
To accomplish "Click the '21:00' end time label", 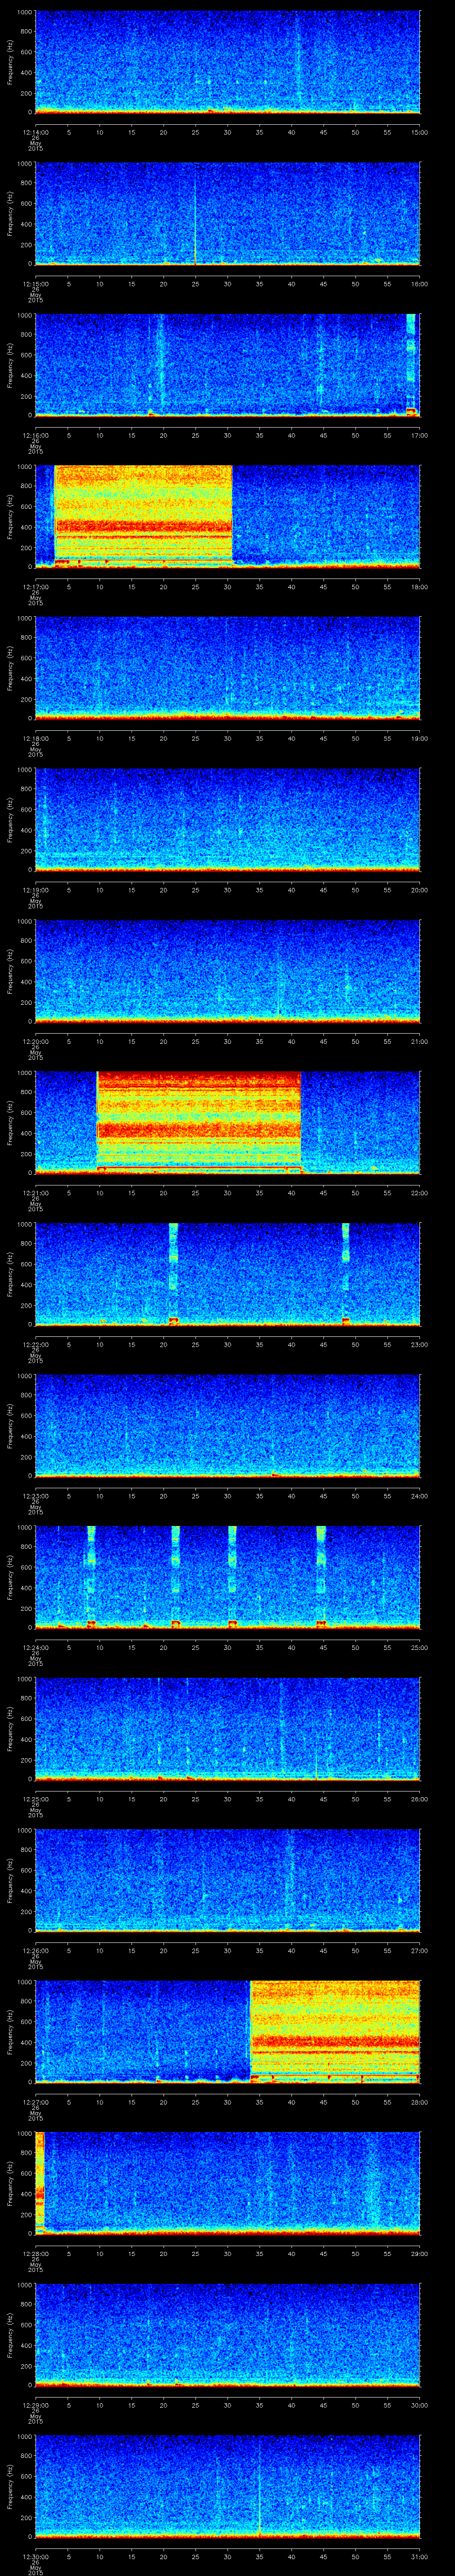I will click(x=419, y=1041).
